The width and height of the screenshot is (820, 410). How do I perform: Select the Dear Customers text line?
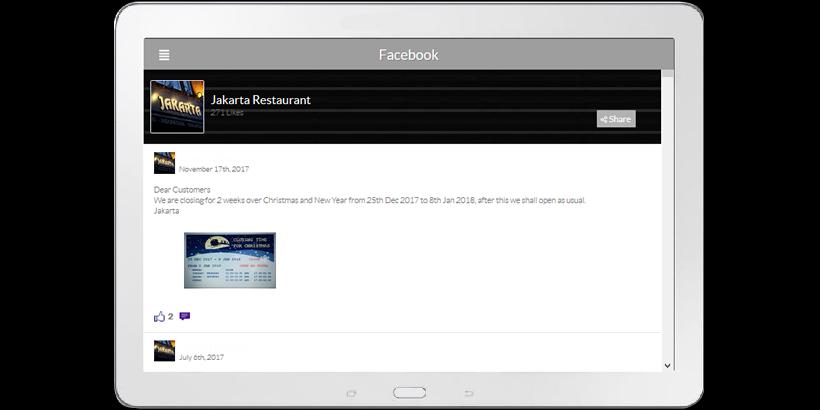click(x=182, y=189)
